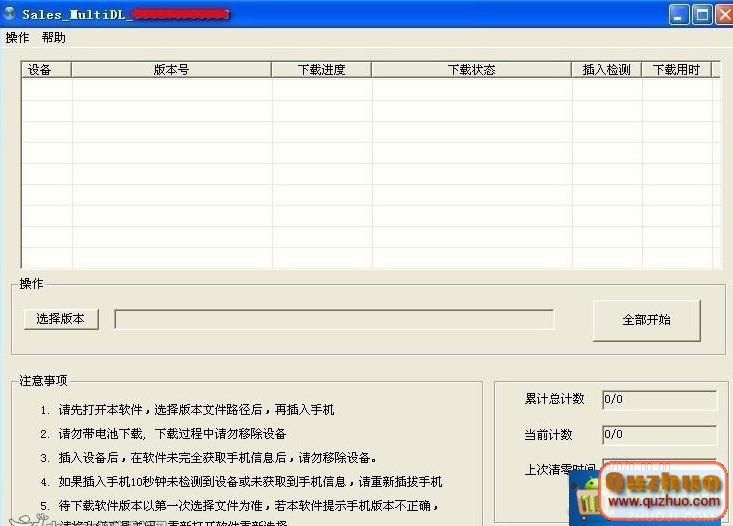Select the 下载状态 column header
Screen dimensions: 733x526
[471, 70]
